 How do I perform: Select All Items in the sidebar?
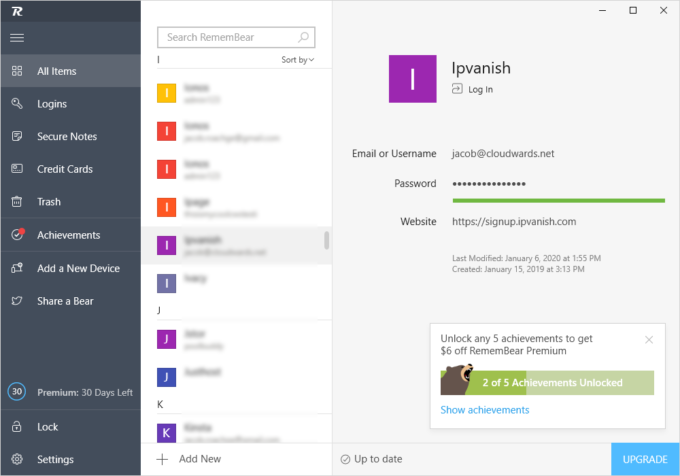click(71, 71)
